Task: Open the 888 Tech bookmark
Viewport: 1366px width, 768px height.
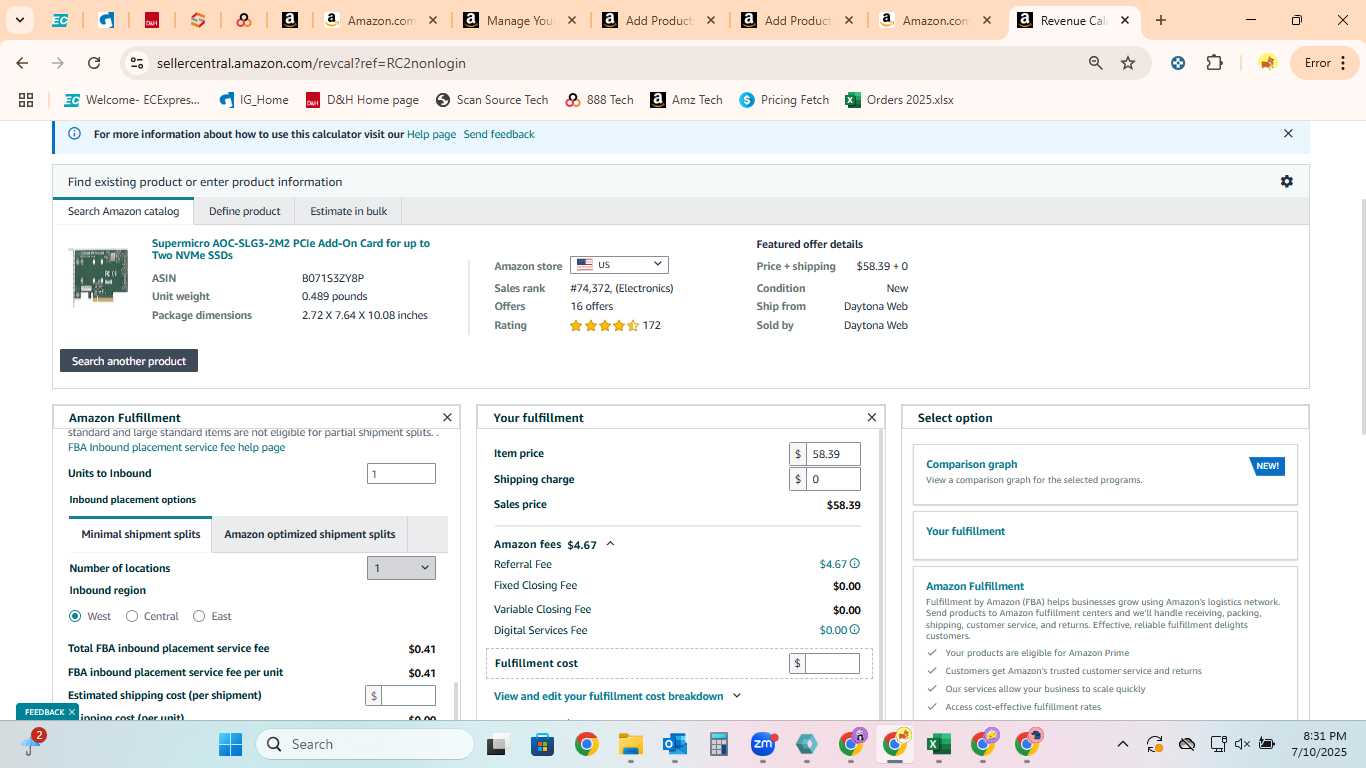Action: [599, 100]
